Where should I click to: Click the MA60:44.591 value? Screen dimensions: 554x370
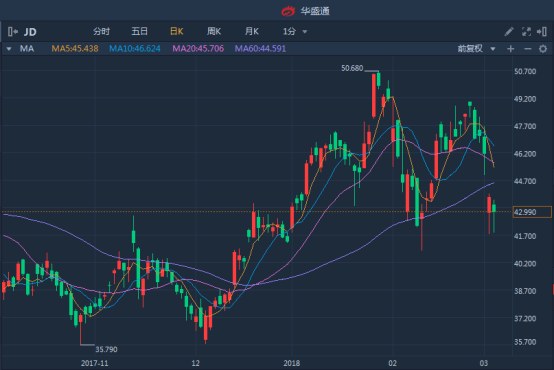[260, 48]
